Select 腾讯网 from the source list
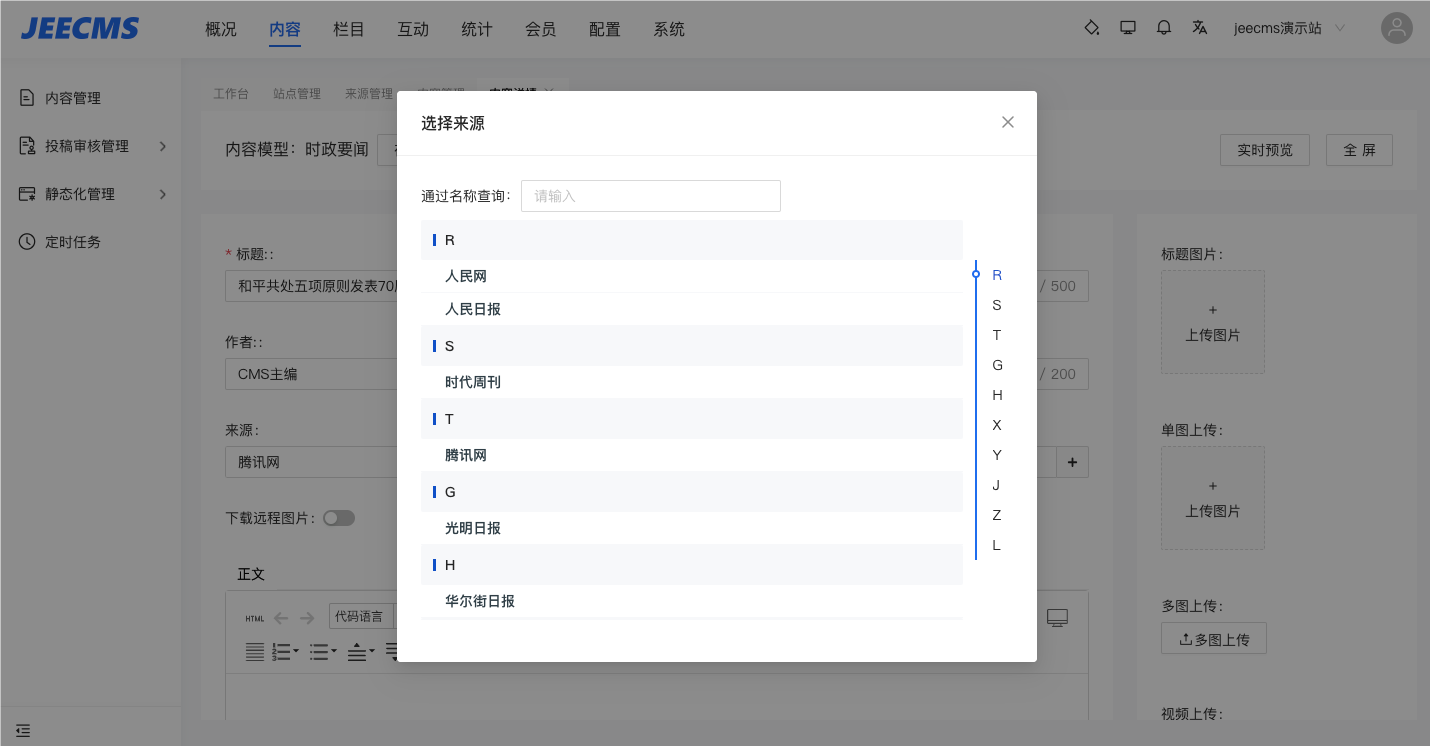1430x746 pixels. pos(466,455)
